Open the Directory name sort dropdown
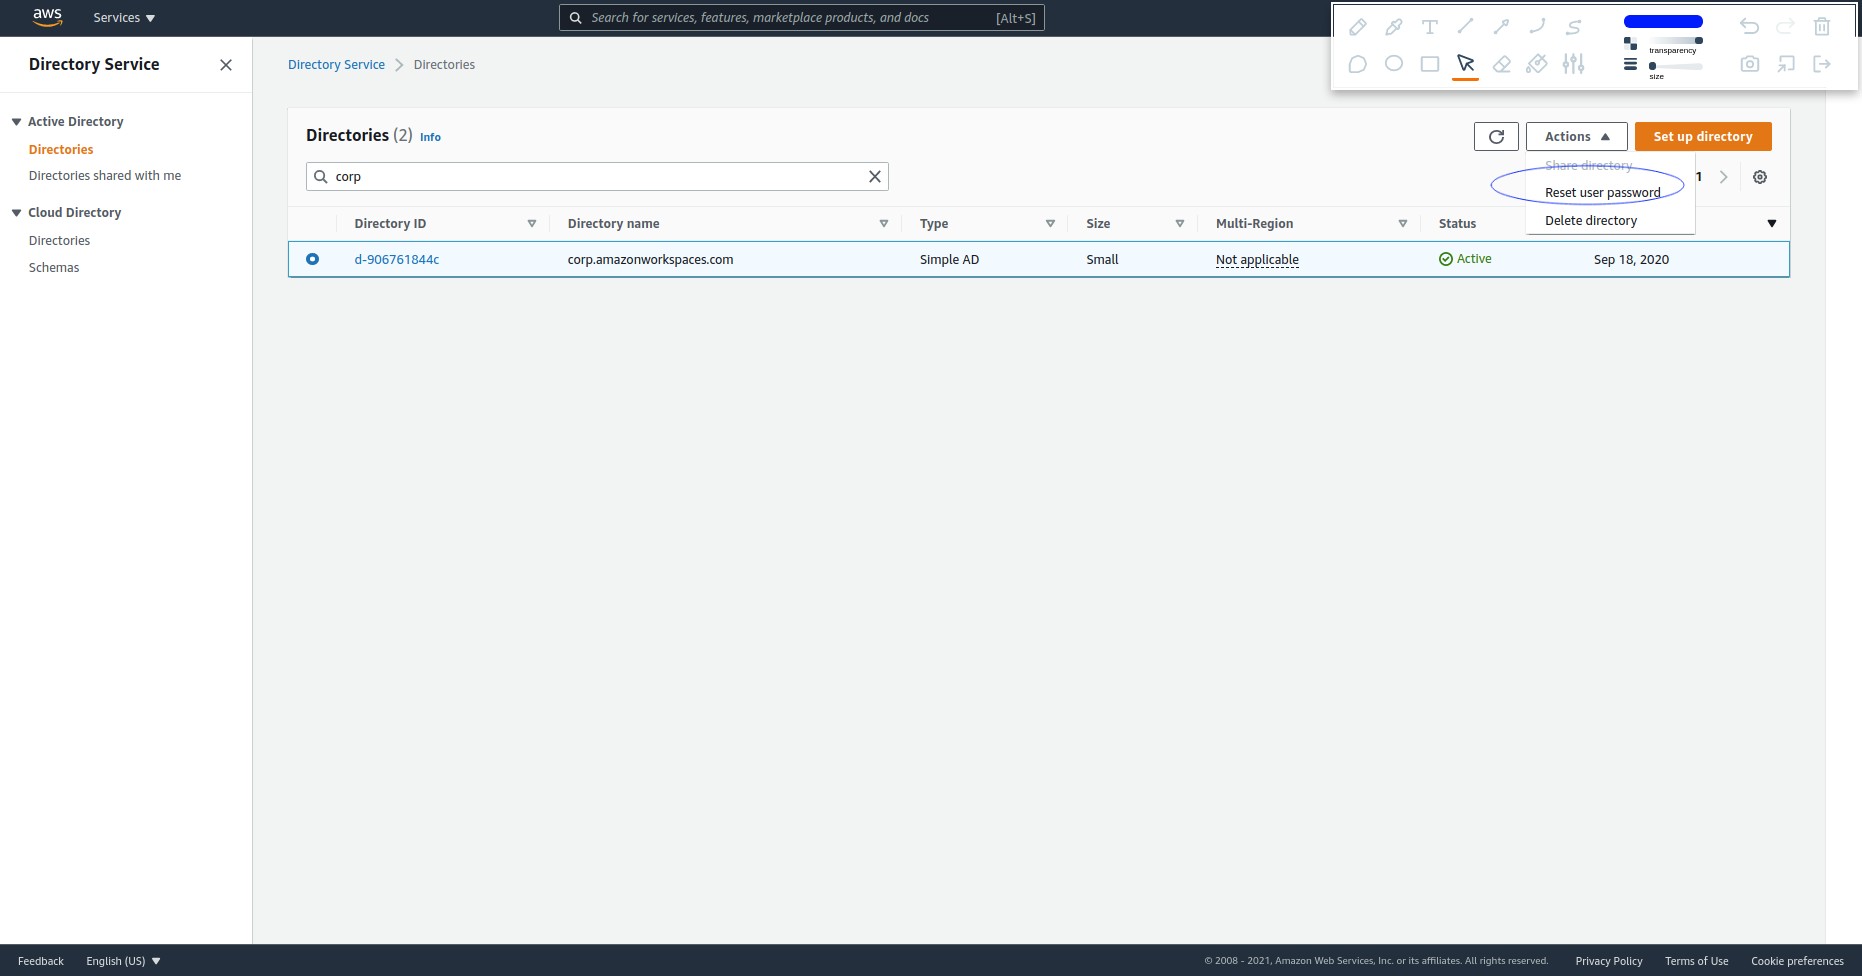This screenshot has width=1862, height=976. point(883,223)
